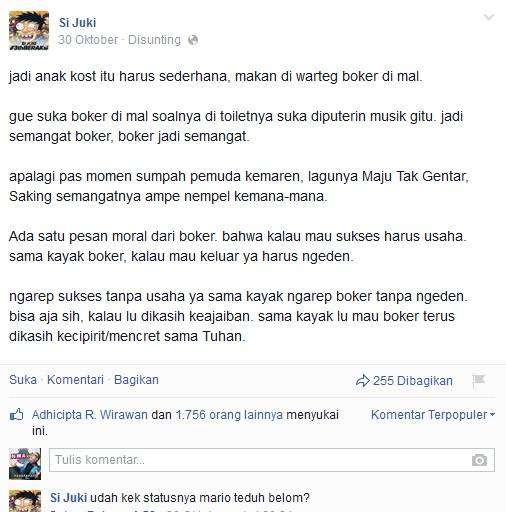Click the 30 Oktober timestamp

[x=88, y=40]
